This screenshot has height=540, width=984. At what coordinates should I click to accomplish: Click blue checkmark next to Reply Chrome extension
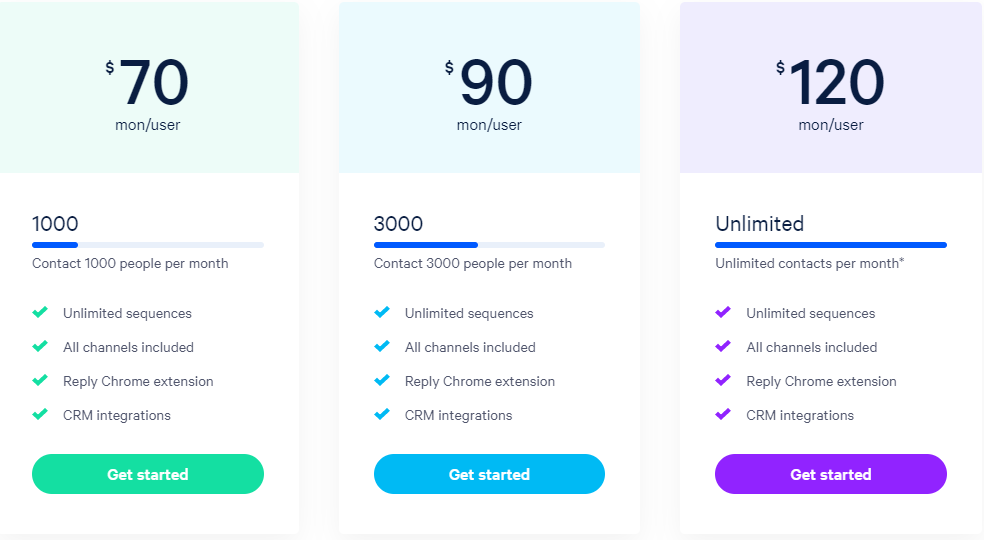382,380
